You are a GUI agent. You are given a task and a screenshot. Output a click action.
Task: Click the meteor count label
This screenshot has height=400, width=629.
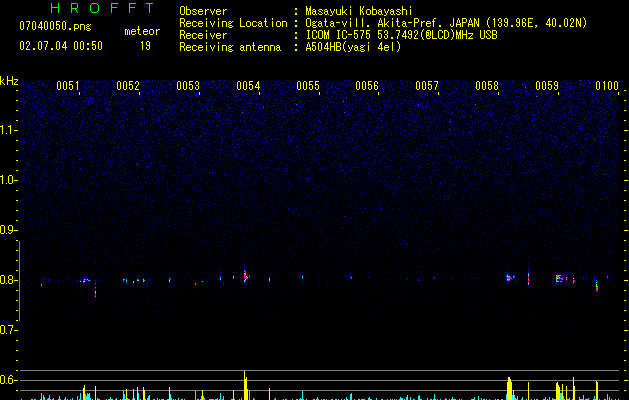click(142, 31)
